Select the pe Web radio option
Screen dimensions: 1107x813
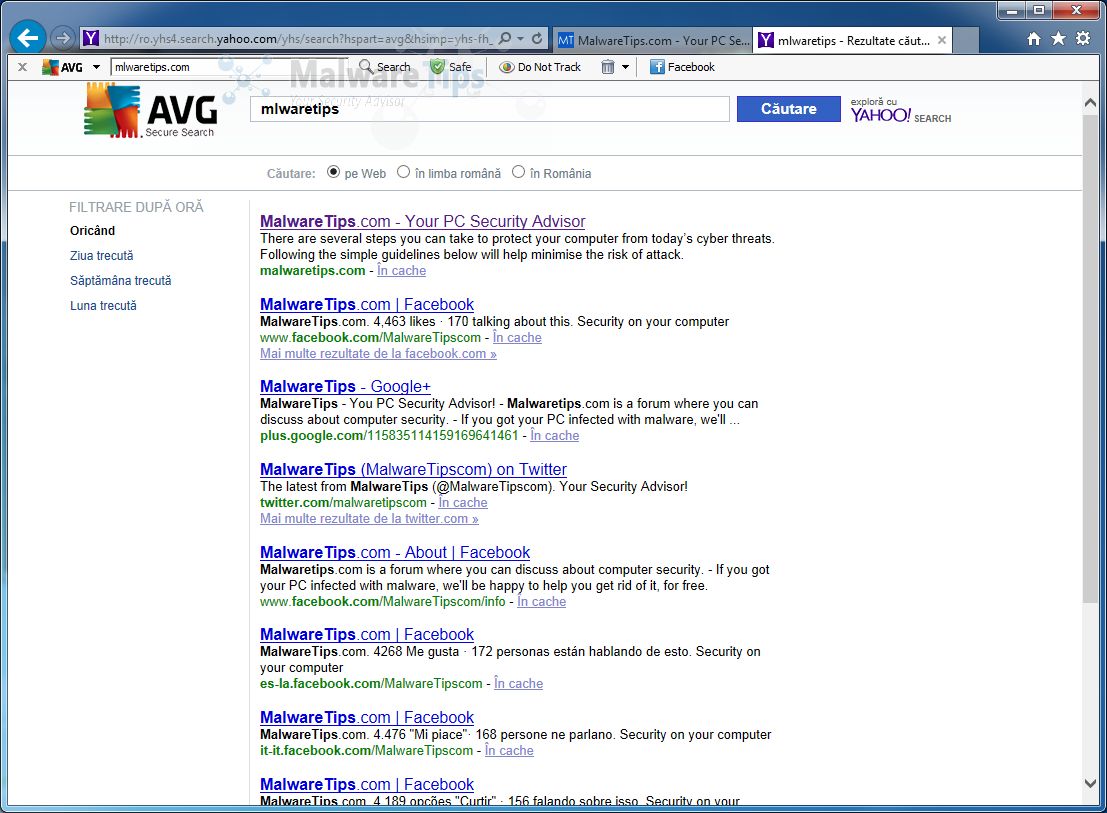[333, 172]
